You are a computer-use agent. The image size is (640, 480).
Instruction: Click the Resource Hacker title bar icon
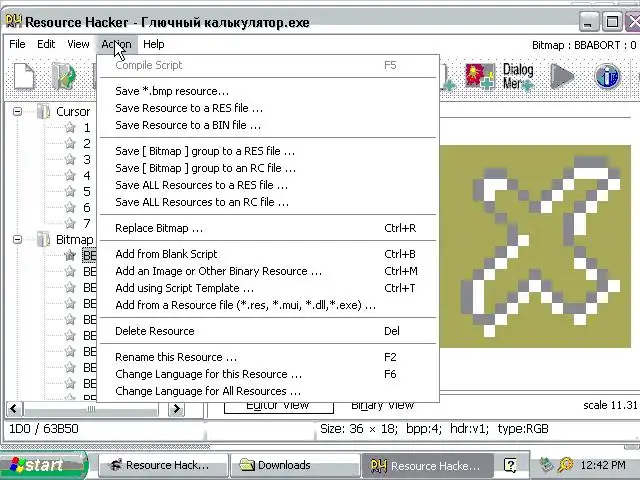(13, 21)
